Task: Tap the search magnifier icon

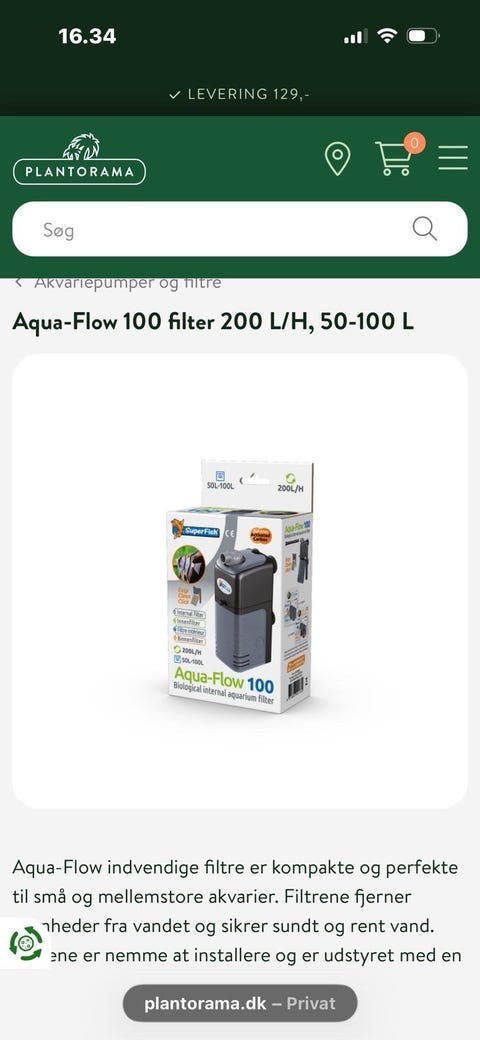Action: pyautogui.click(x=424, y=228)
